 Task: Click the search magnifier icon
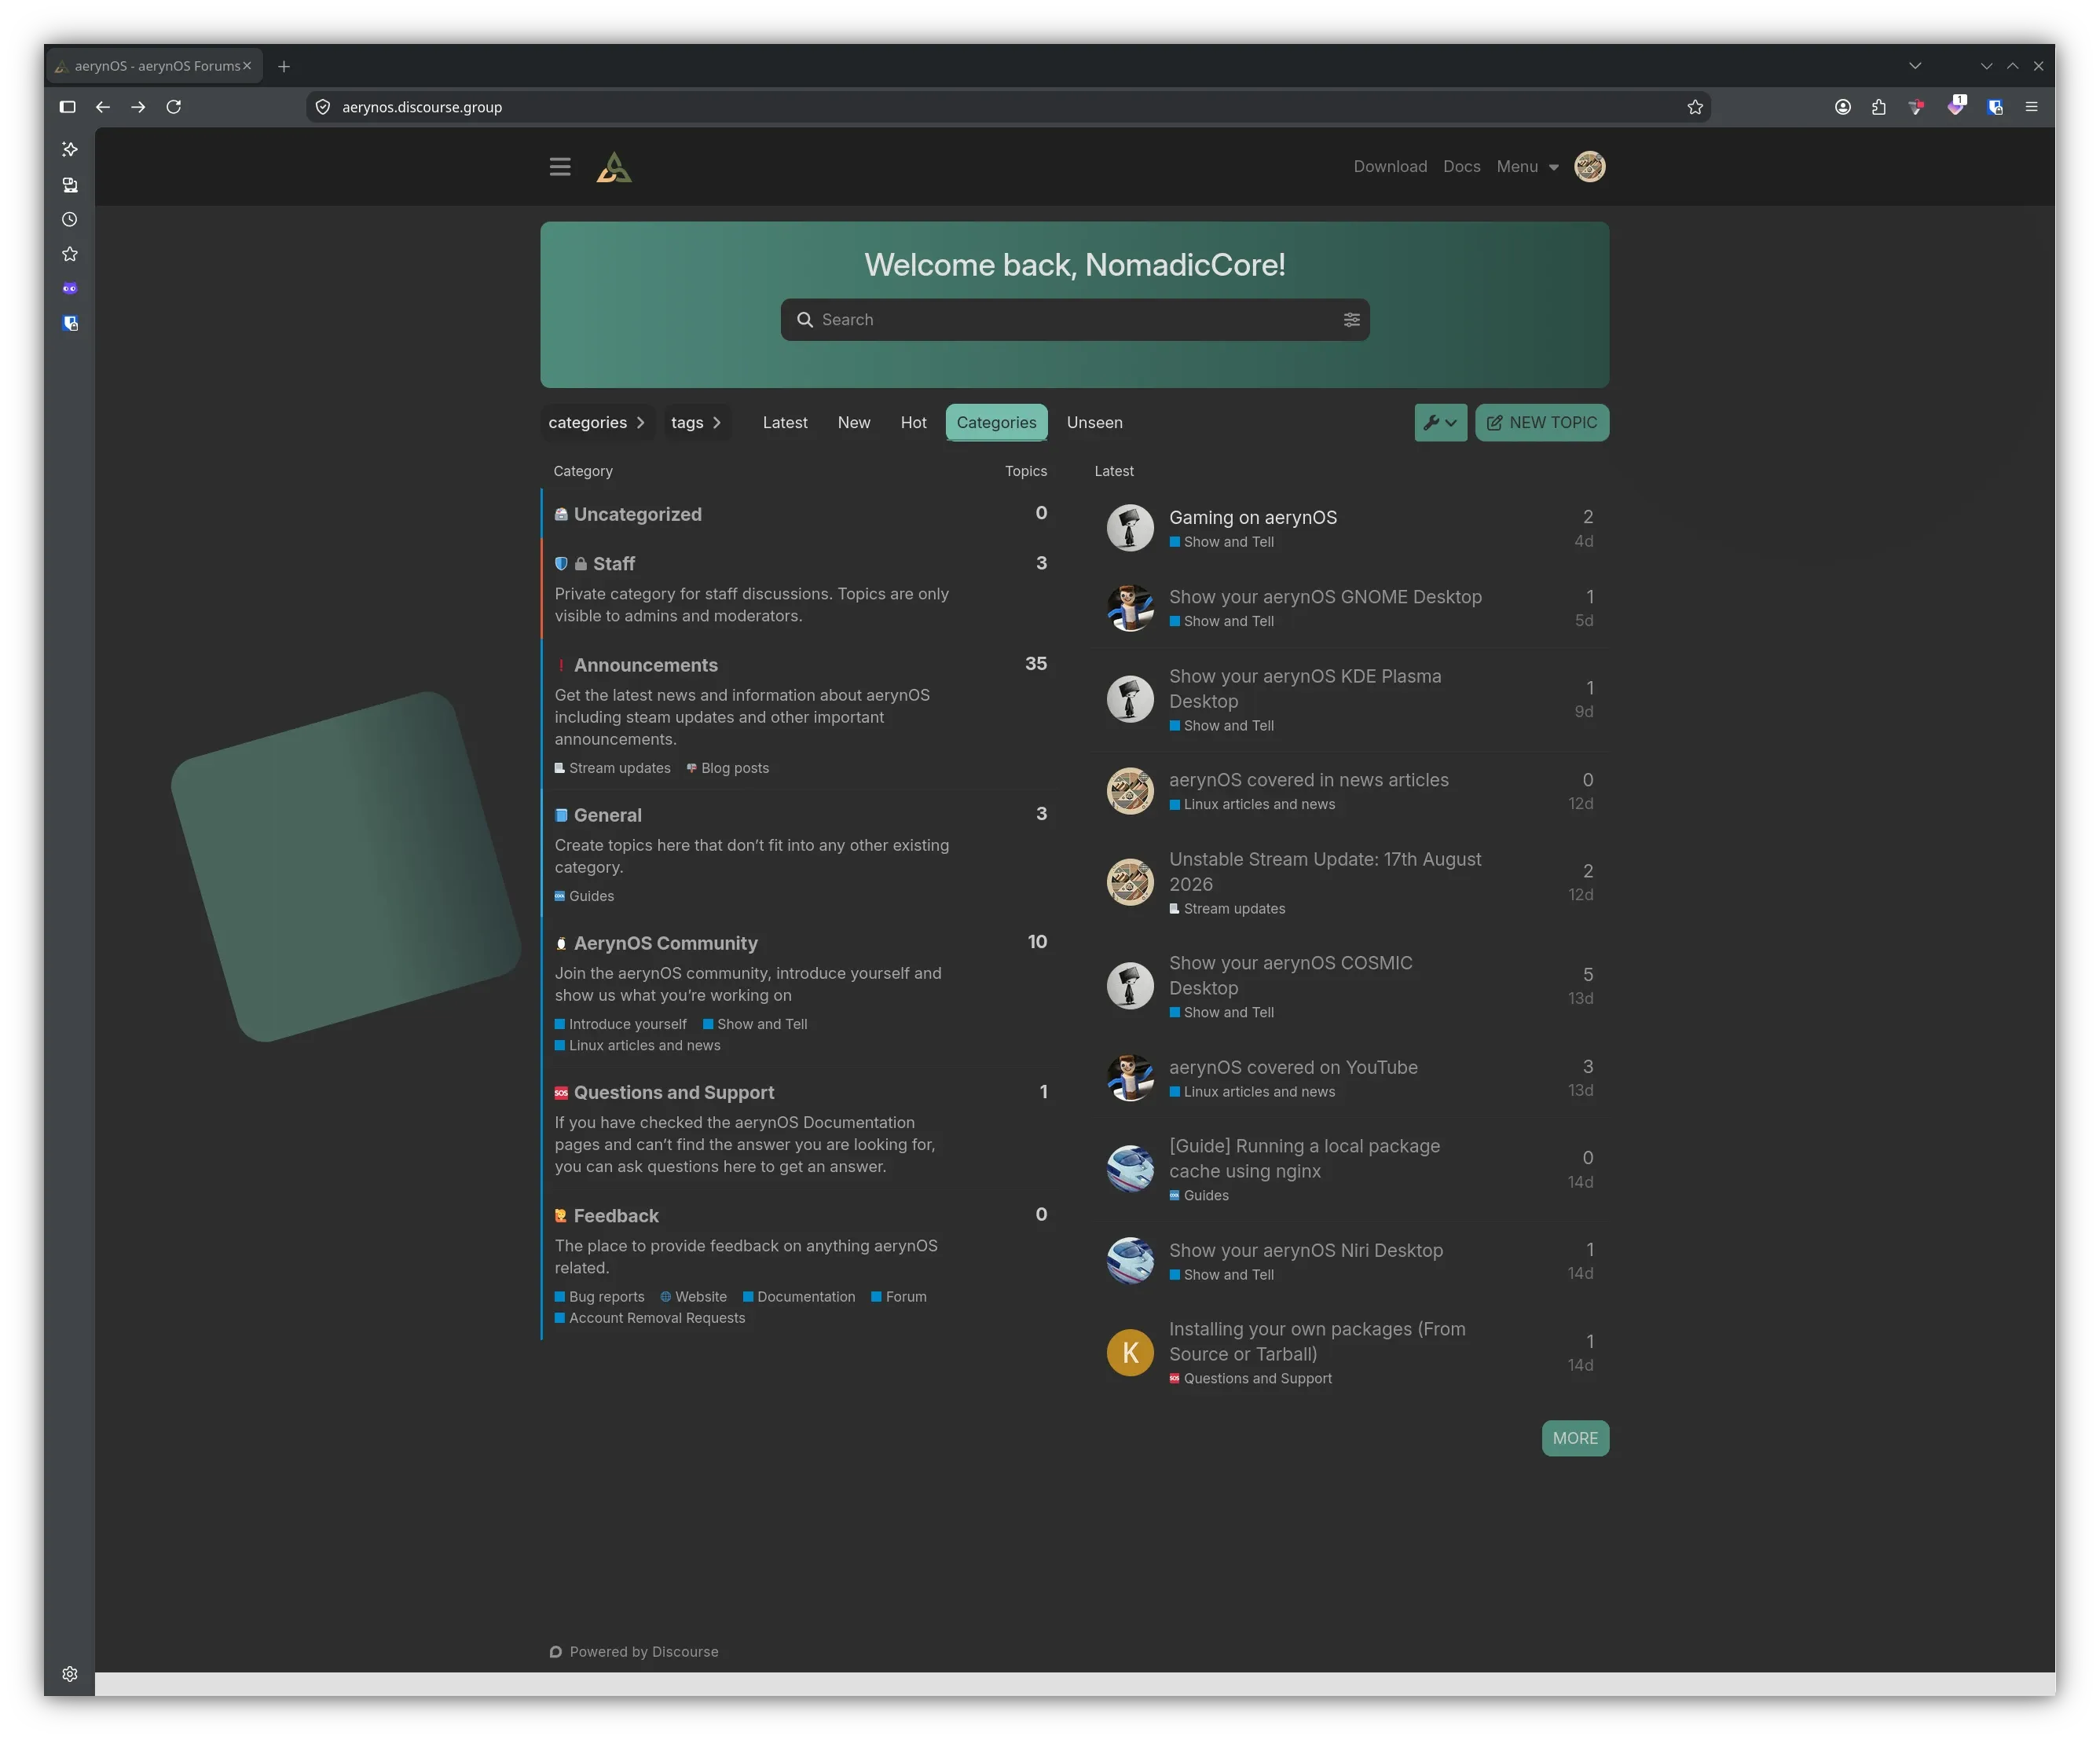click(804, 320)
